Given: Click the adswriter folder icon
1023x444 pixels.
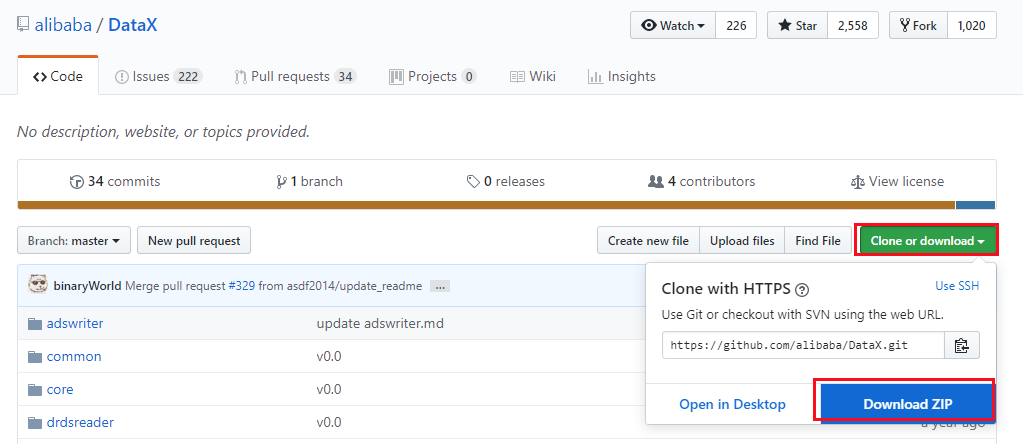Looking at the screenshot, I should (35, 323).
